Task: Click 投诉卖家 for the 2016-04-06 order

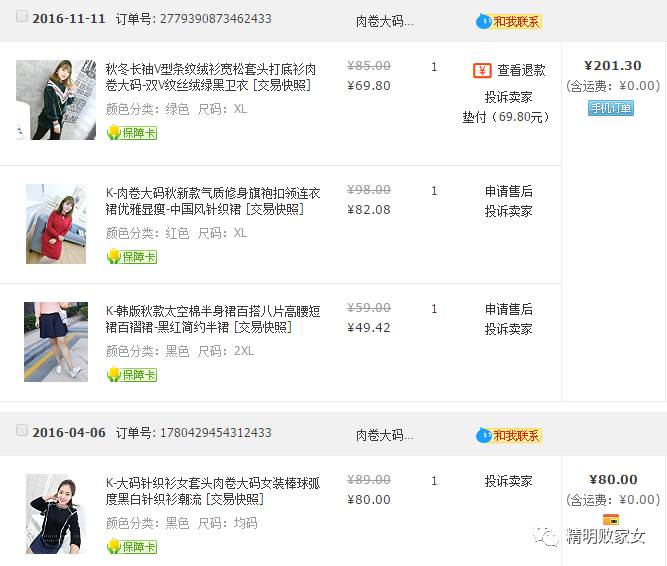Action: 508,481
